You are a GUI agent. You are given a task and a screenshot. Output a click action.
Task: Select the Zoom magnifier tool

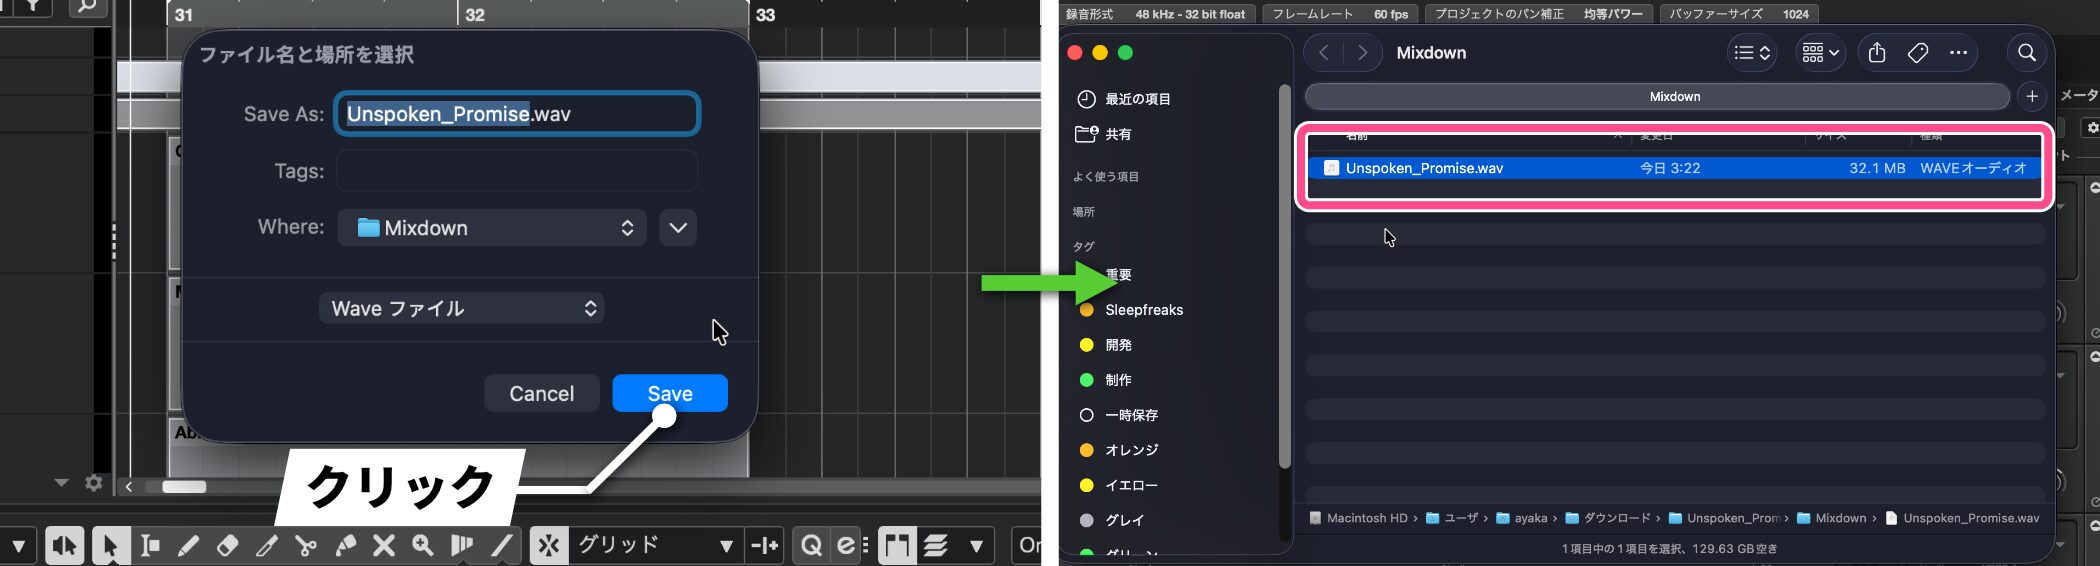coord(423,545)
